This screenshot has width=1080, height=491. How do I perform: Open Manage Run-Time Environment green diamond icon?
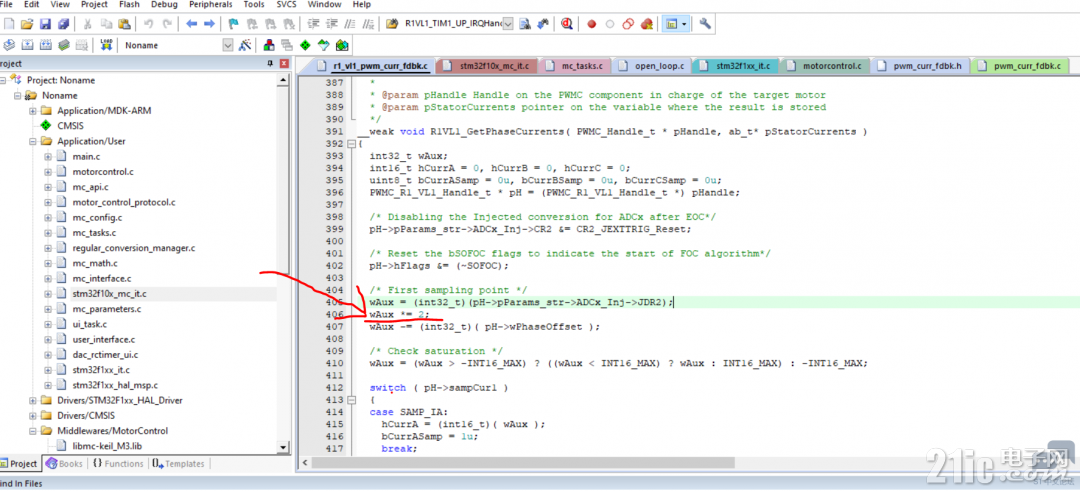[305, 45]
